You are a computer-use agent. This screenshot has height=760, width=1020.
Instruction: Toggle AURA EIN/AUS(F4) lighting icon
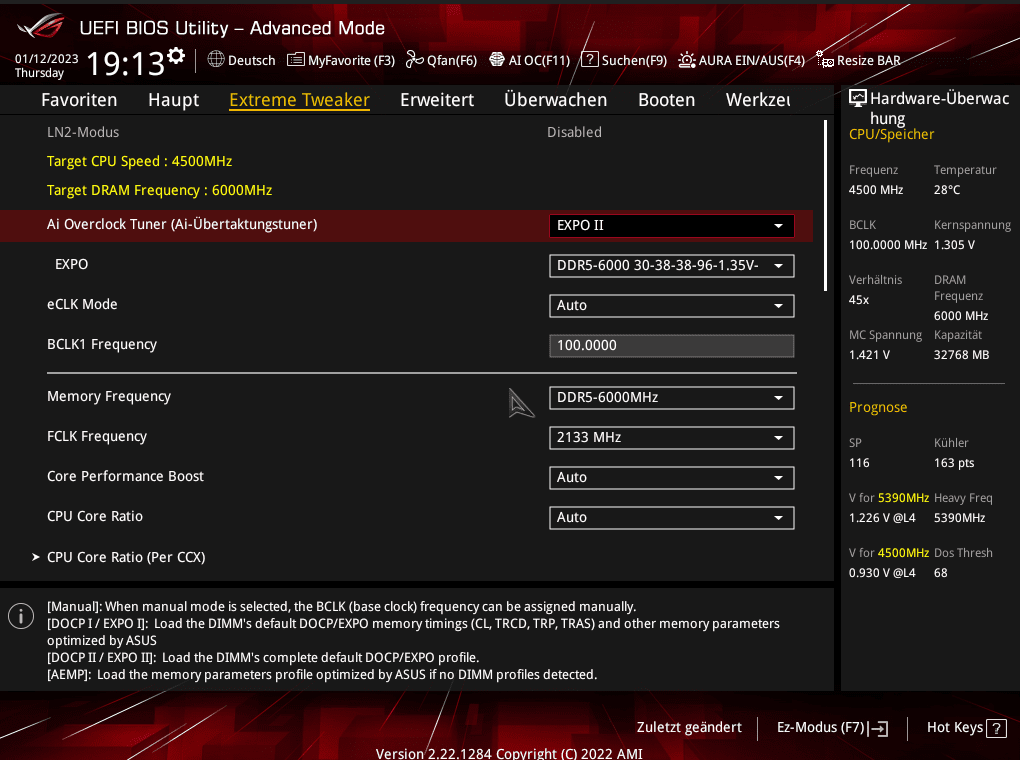[687, 60]
